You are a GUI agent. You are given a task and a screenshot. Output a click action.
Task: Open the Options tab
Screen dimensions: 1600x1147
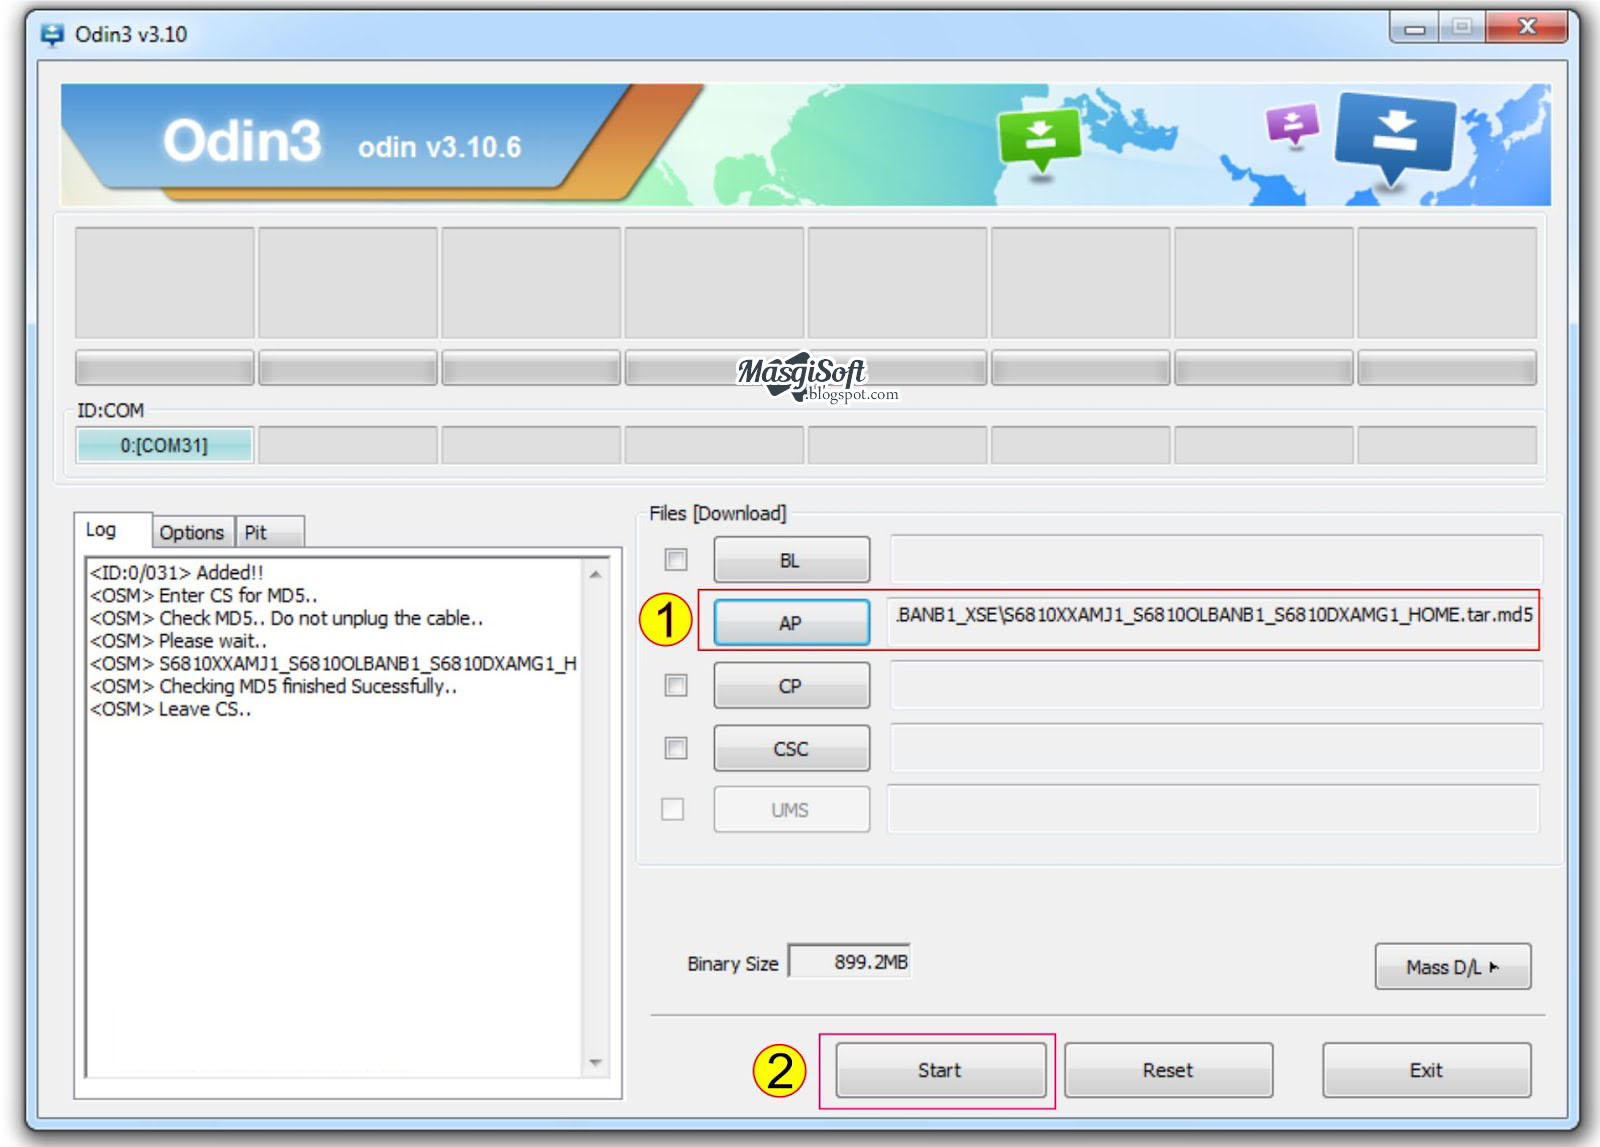192,532
